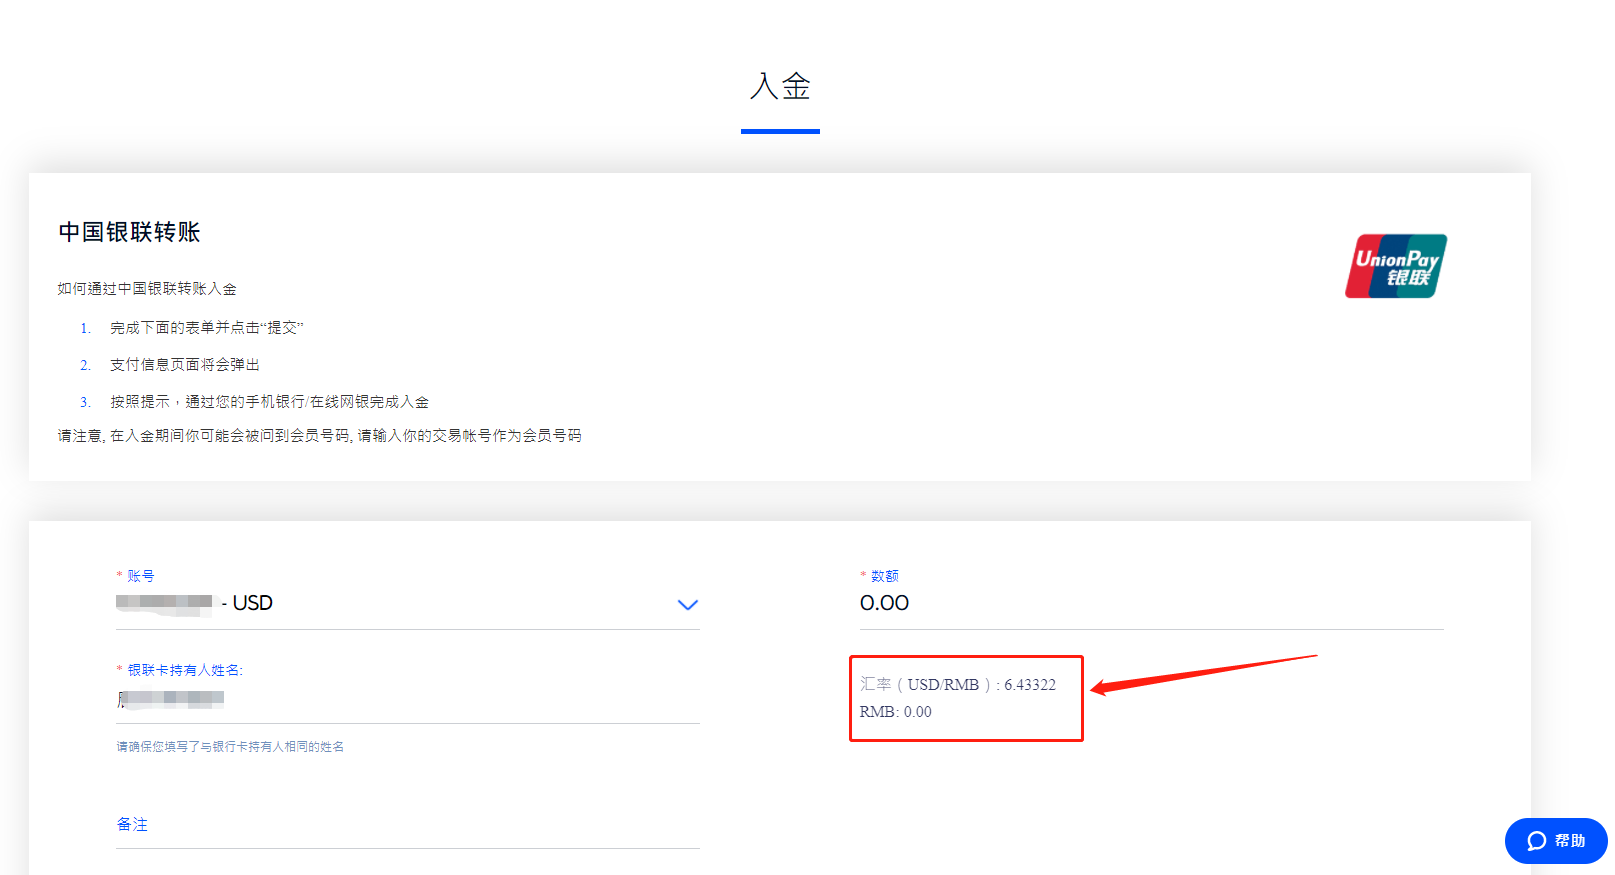Click the cardholder name hint text below field
Image resolution: width=1615 pixels, height=875 pixels.
coord(230,747)
